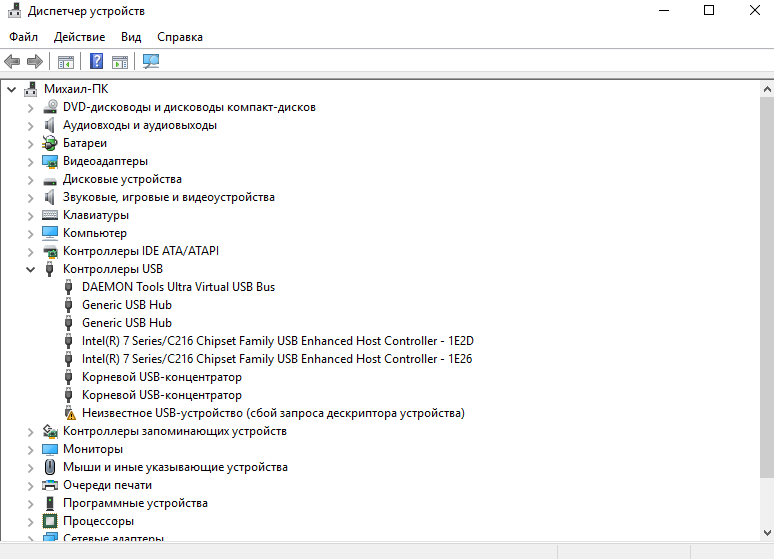
Task: Expand the Батареи category
Action: tap(30, 144)
